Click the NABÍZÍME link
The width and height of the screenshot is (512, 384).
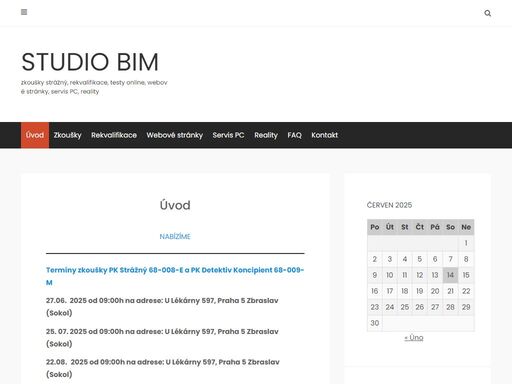click(x=175, y=236)
